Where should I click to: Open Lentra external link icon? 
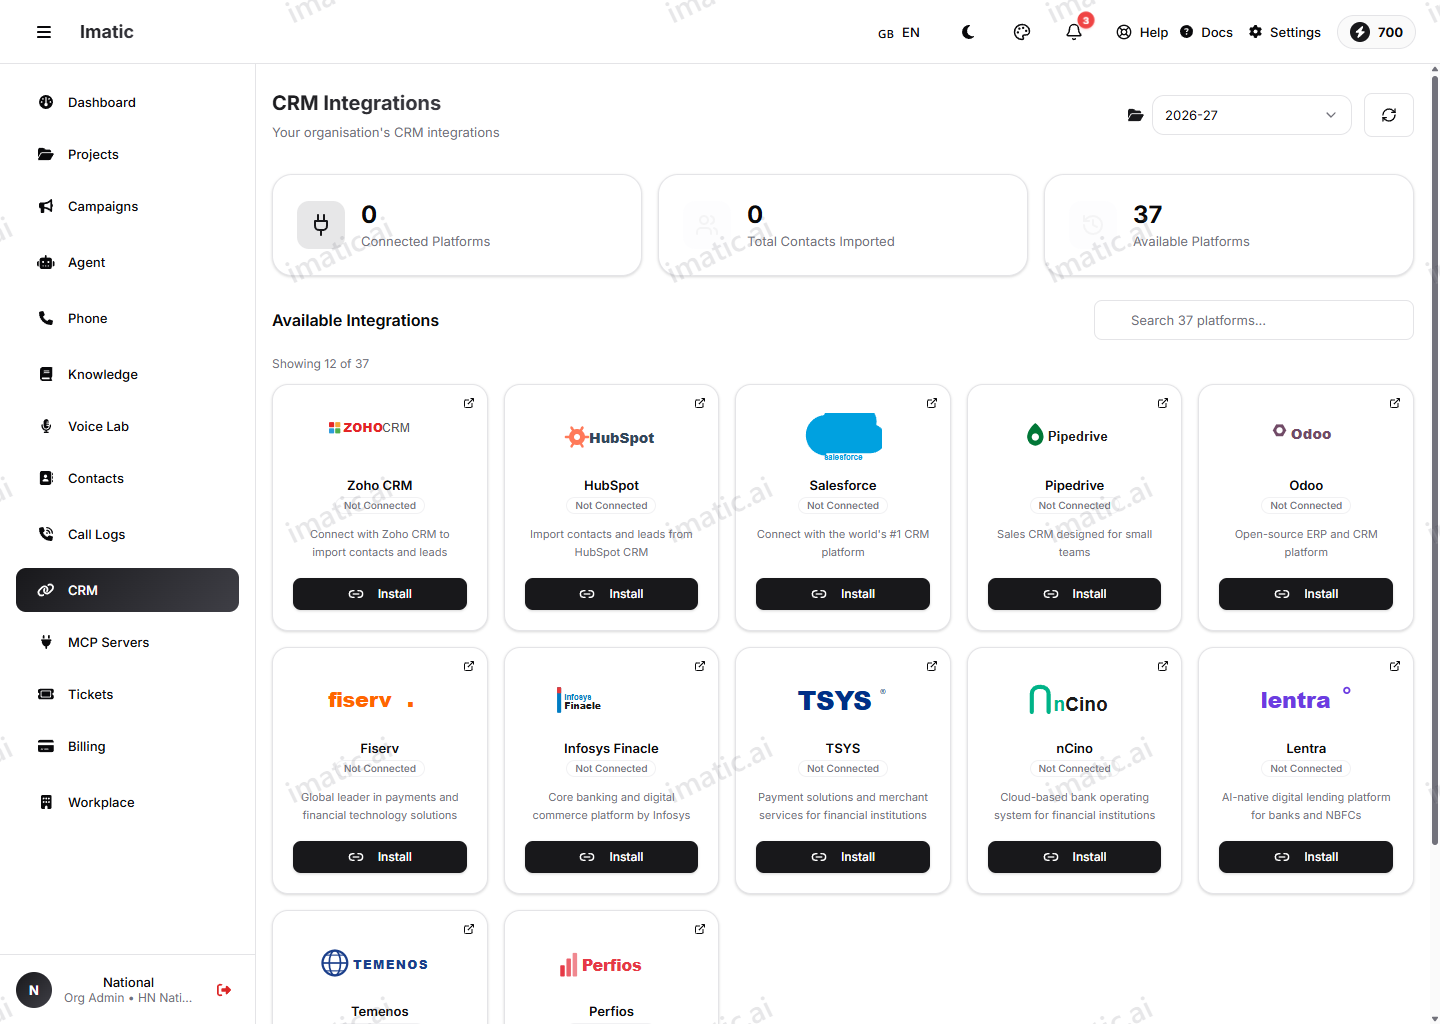(x=1395, y=666)
